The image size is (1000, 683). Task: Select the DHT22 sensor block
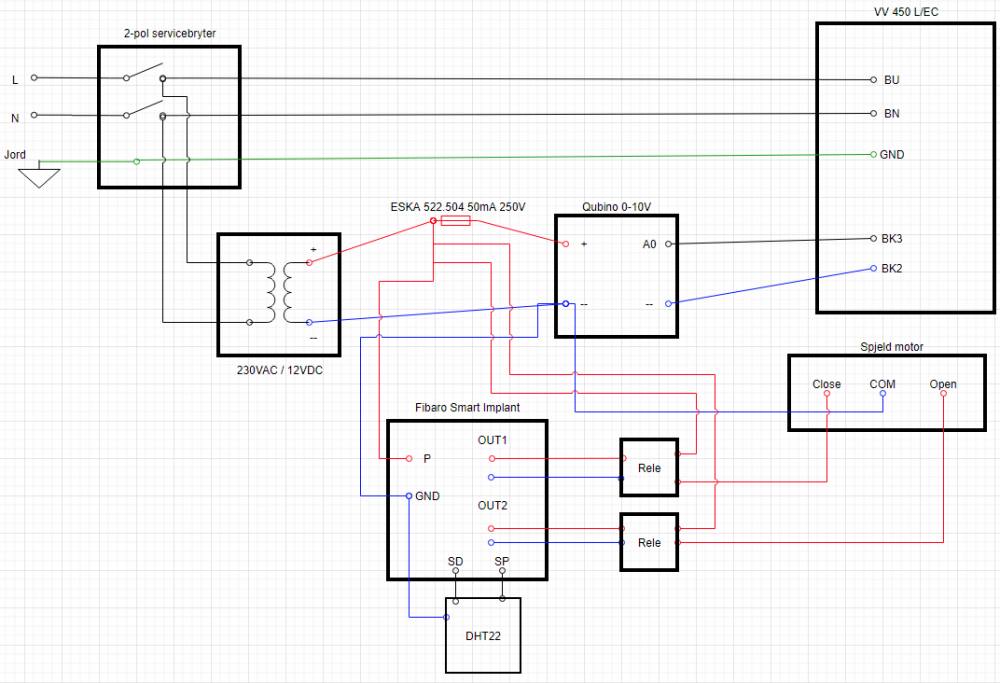point(483,636)
